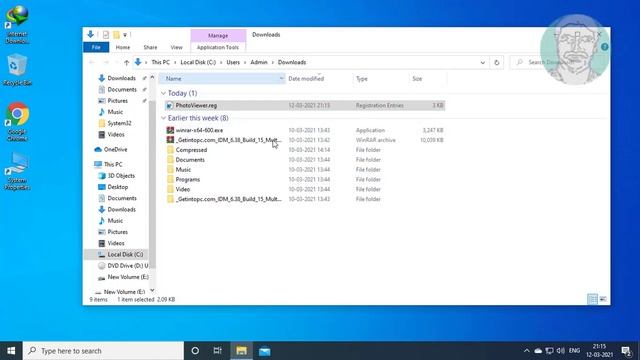
Task: Select the winrar-x64-600.exe file
Action: (304, 130)
